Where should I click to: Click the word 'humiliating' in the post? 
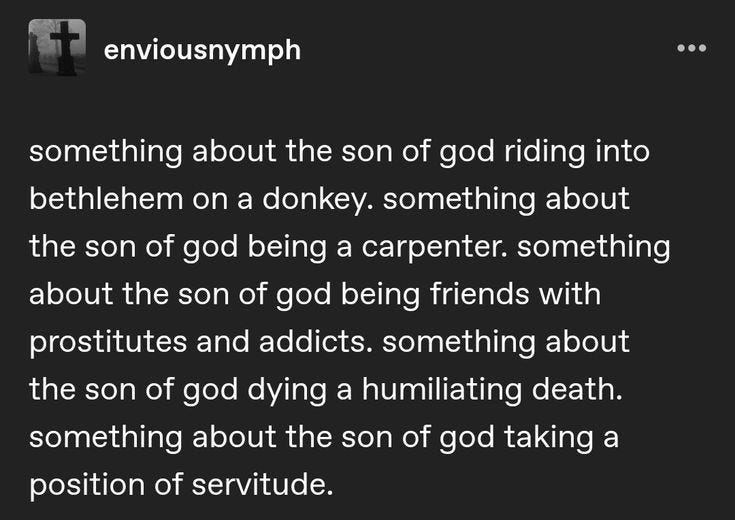pyautogui.click(x=442, y=389)
